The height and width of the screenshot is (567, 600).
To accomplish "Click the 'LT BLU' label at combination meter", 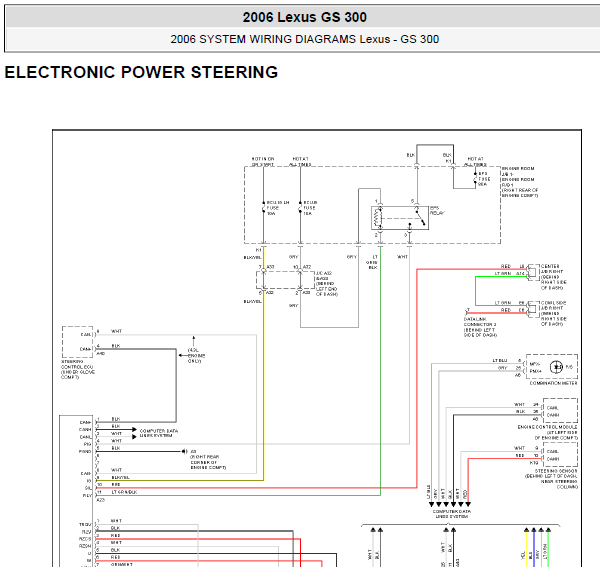I will [500, 360].
